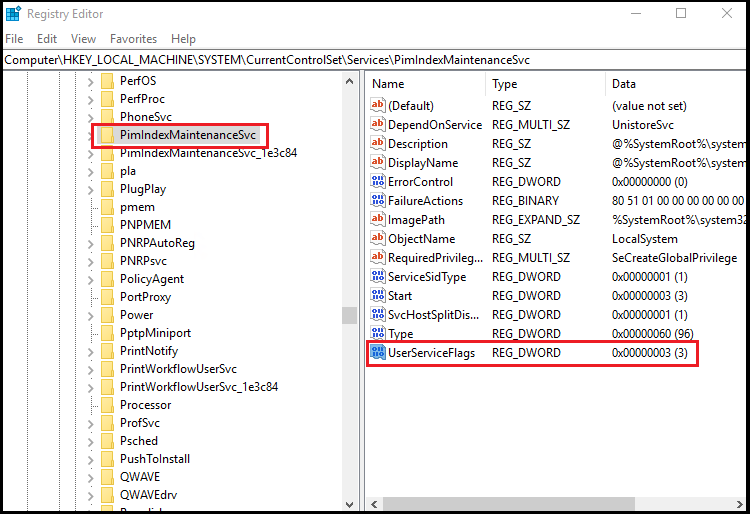Click the registry path address bar

[375, 60]
